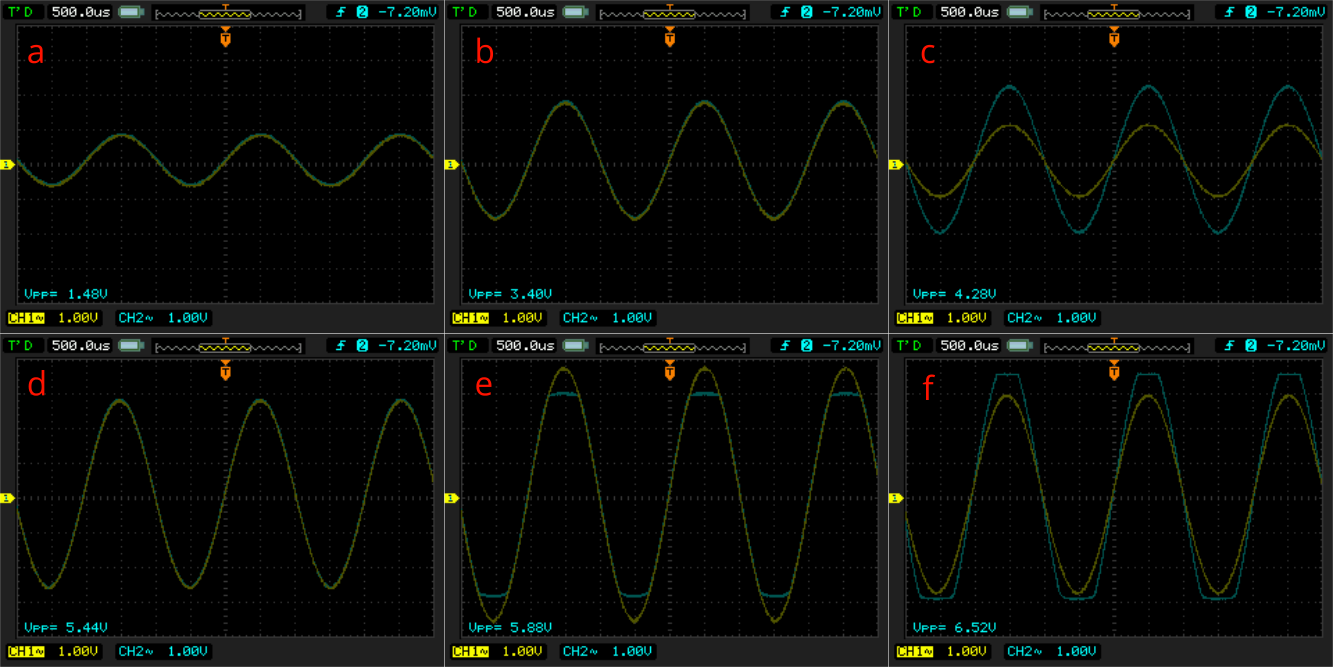
Task: Click the battery icon in the Vpp 4.28V panel
Action: pos(1019,12)
